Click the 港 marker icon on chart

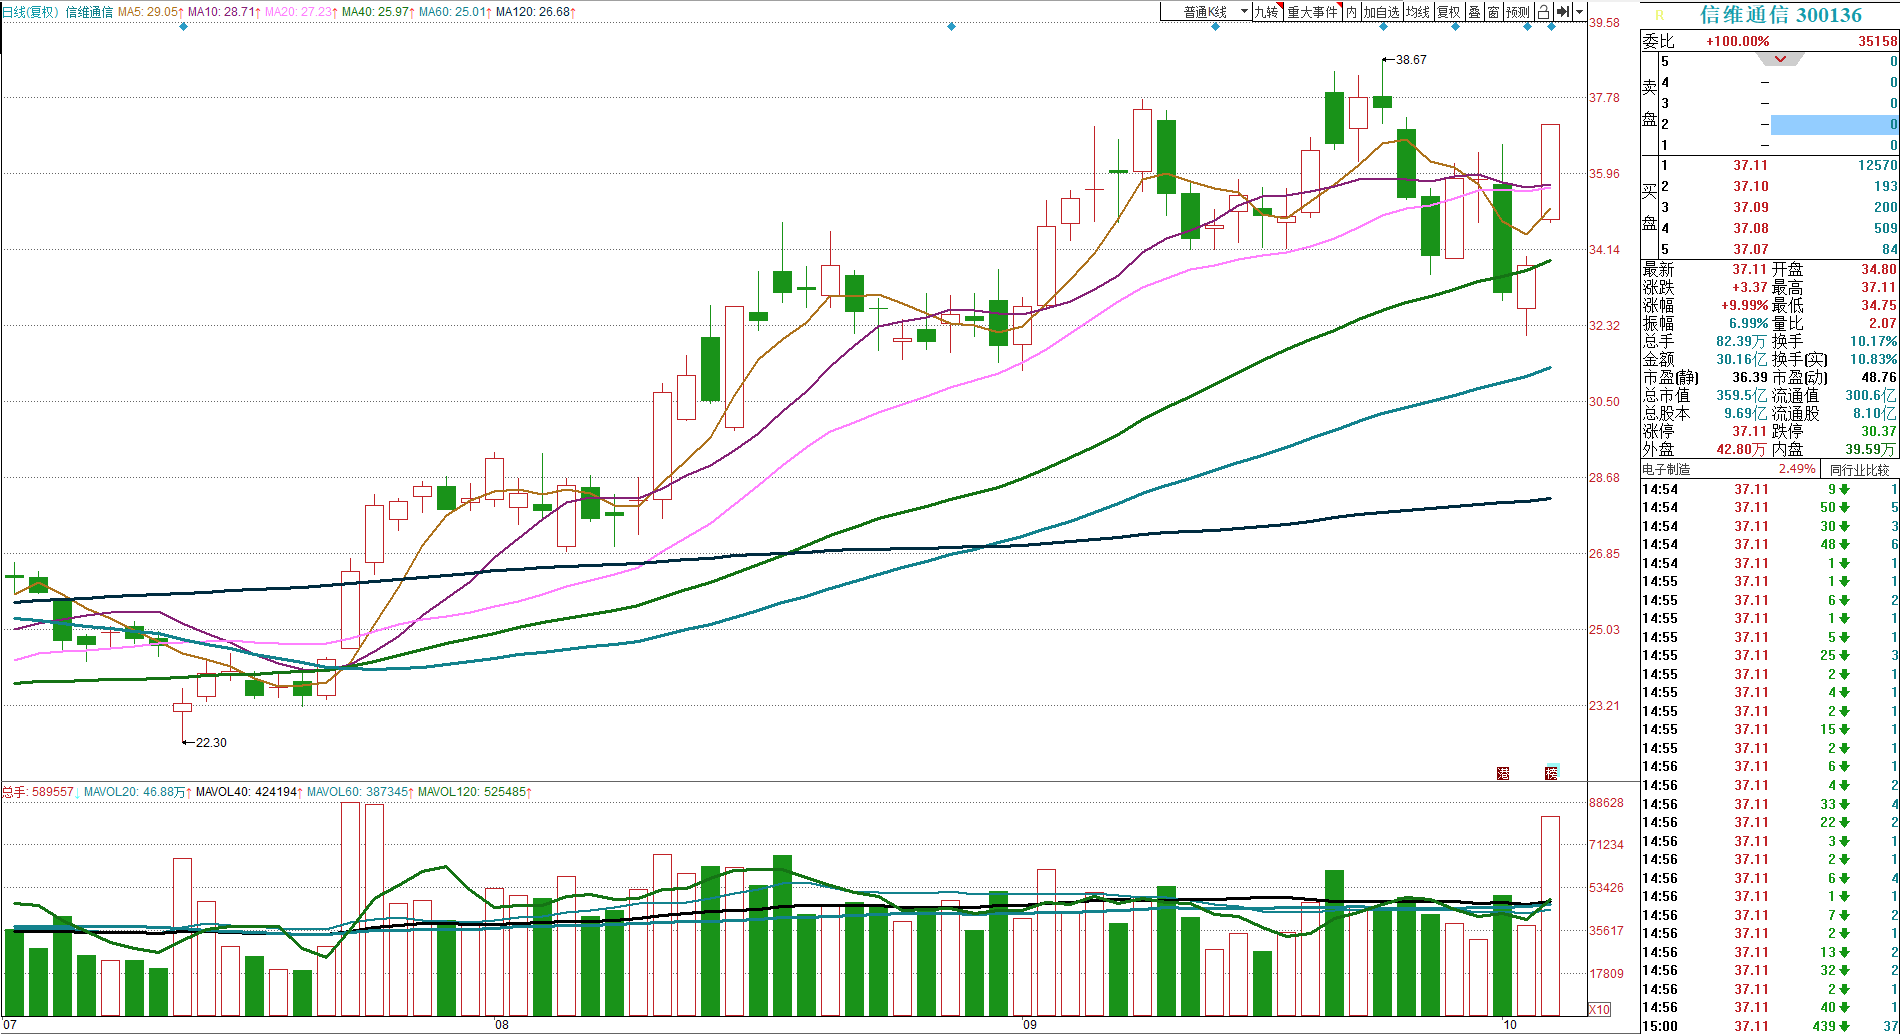(1503, 773)
